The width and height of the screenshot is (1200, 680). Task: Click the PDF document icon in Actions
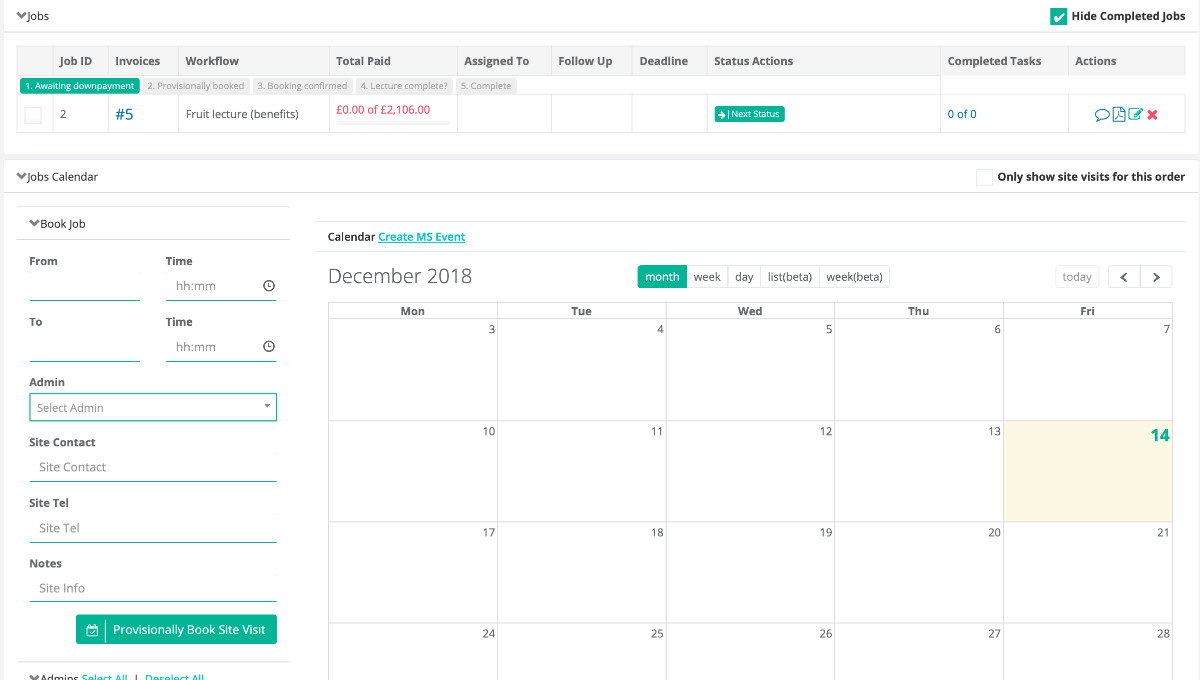pyautogui.click(x=1119, y=115)
